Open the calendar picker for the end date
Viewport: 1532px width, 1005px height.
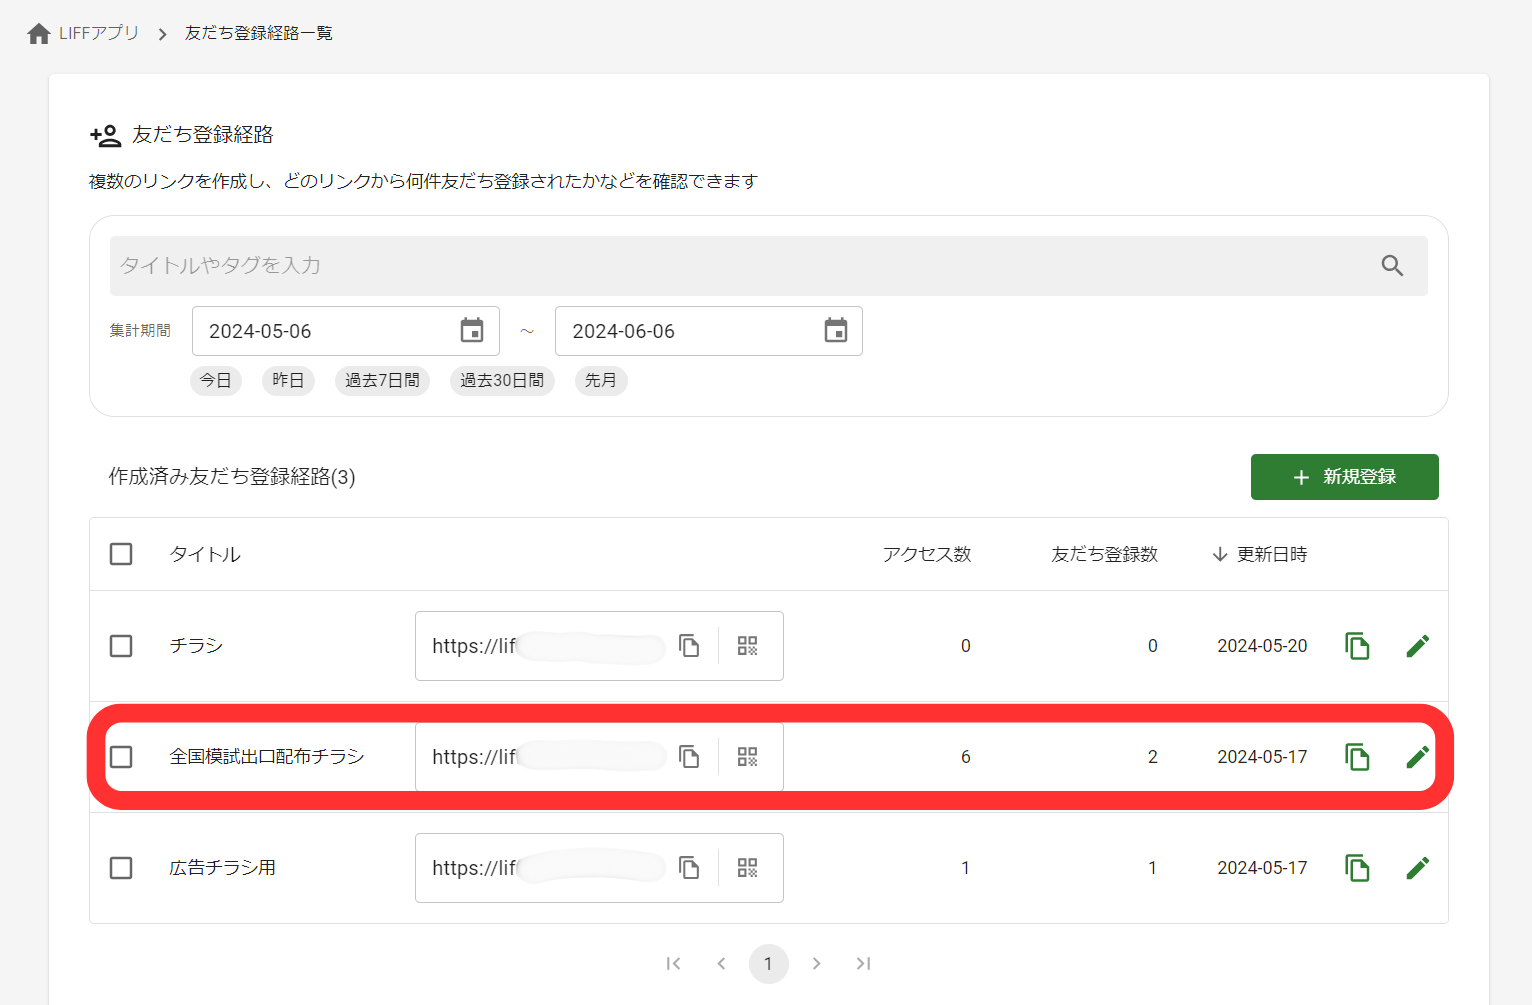point(836,330)
